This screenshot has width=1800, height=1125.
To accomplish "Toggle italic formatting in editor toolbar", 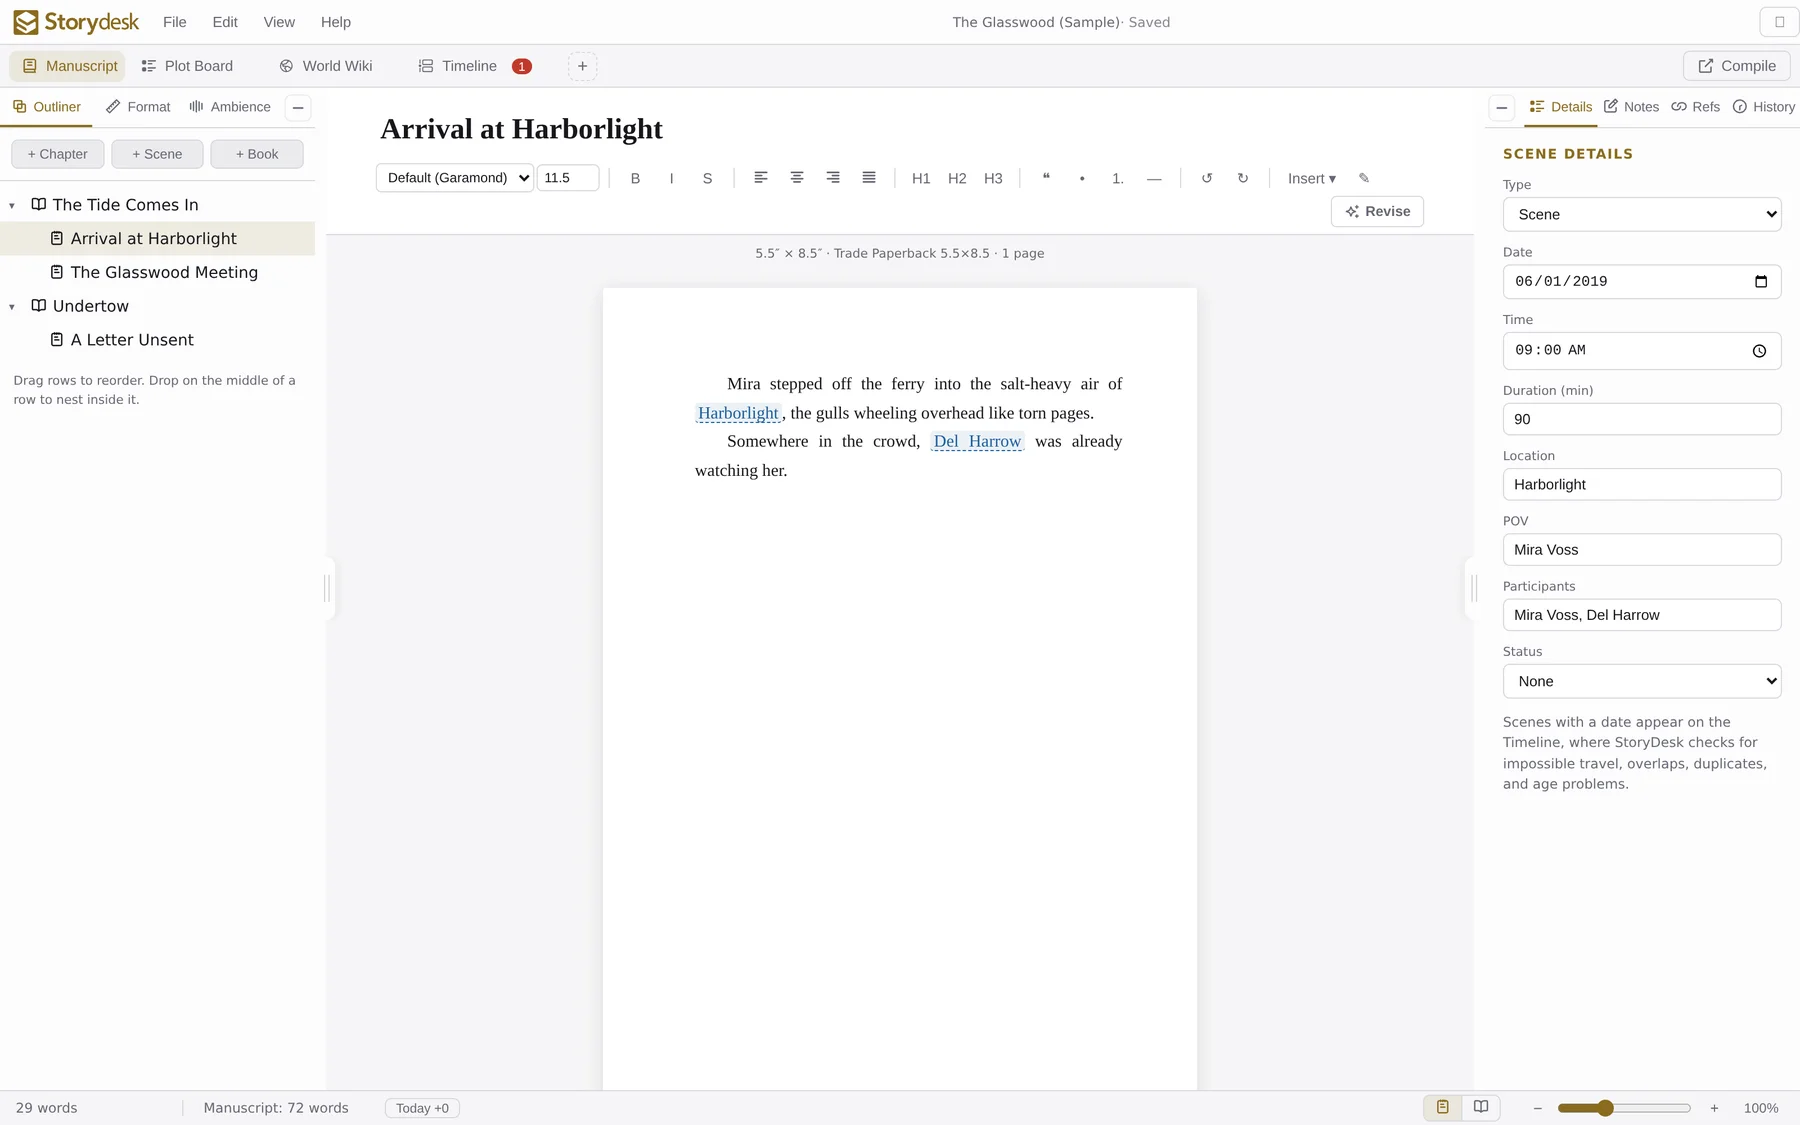I will click(x=671, y=178).
